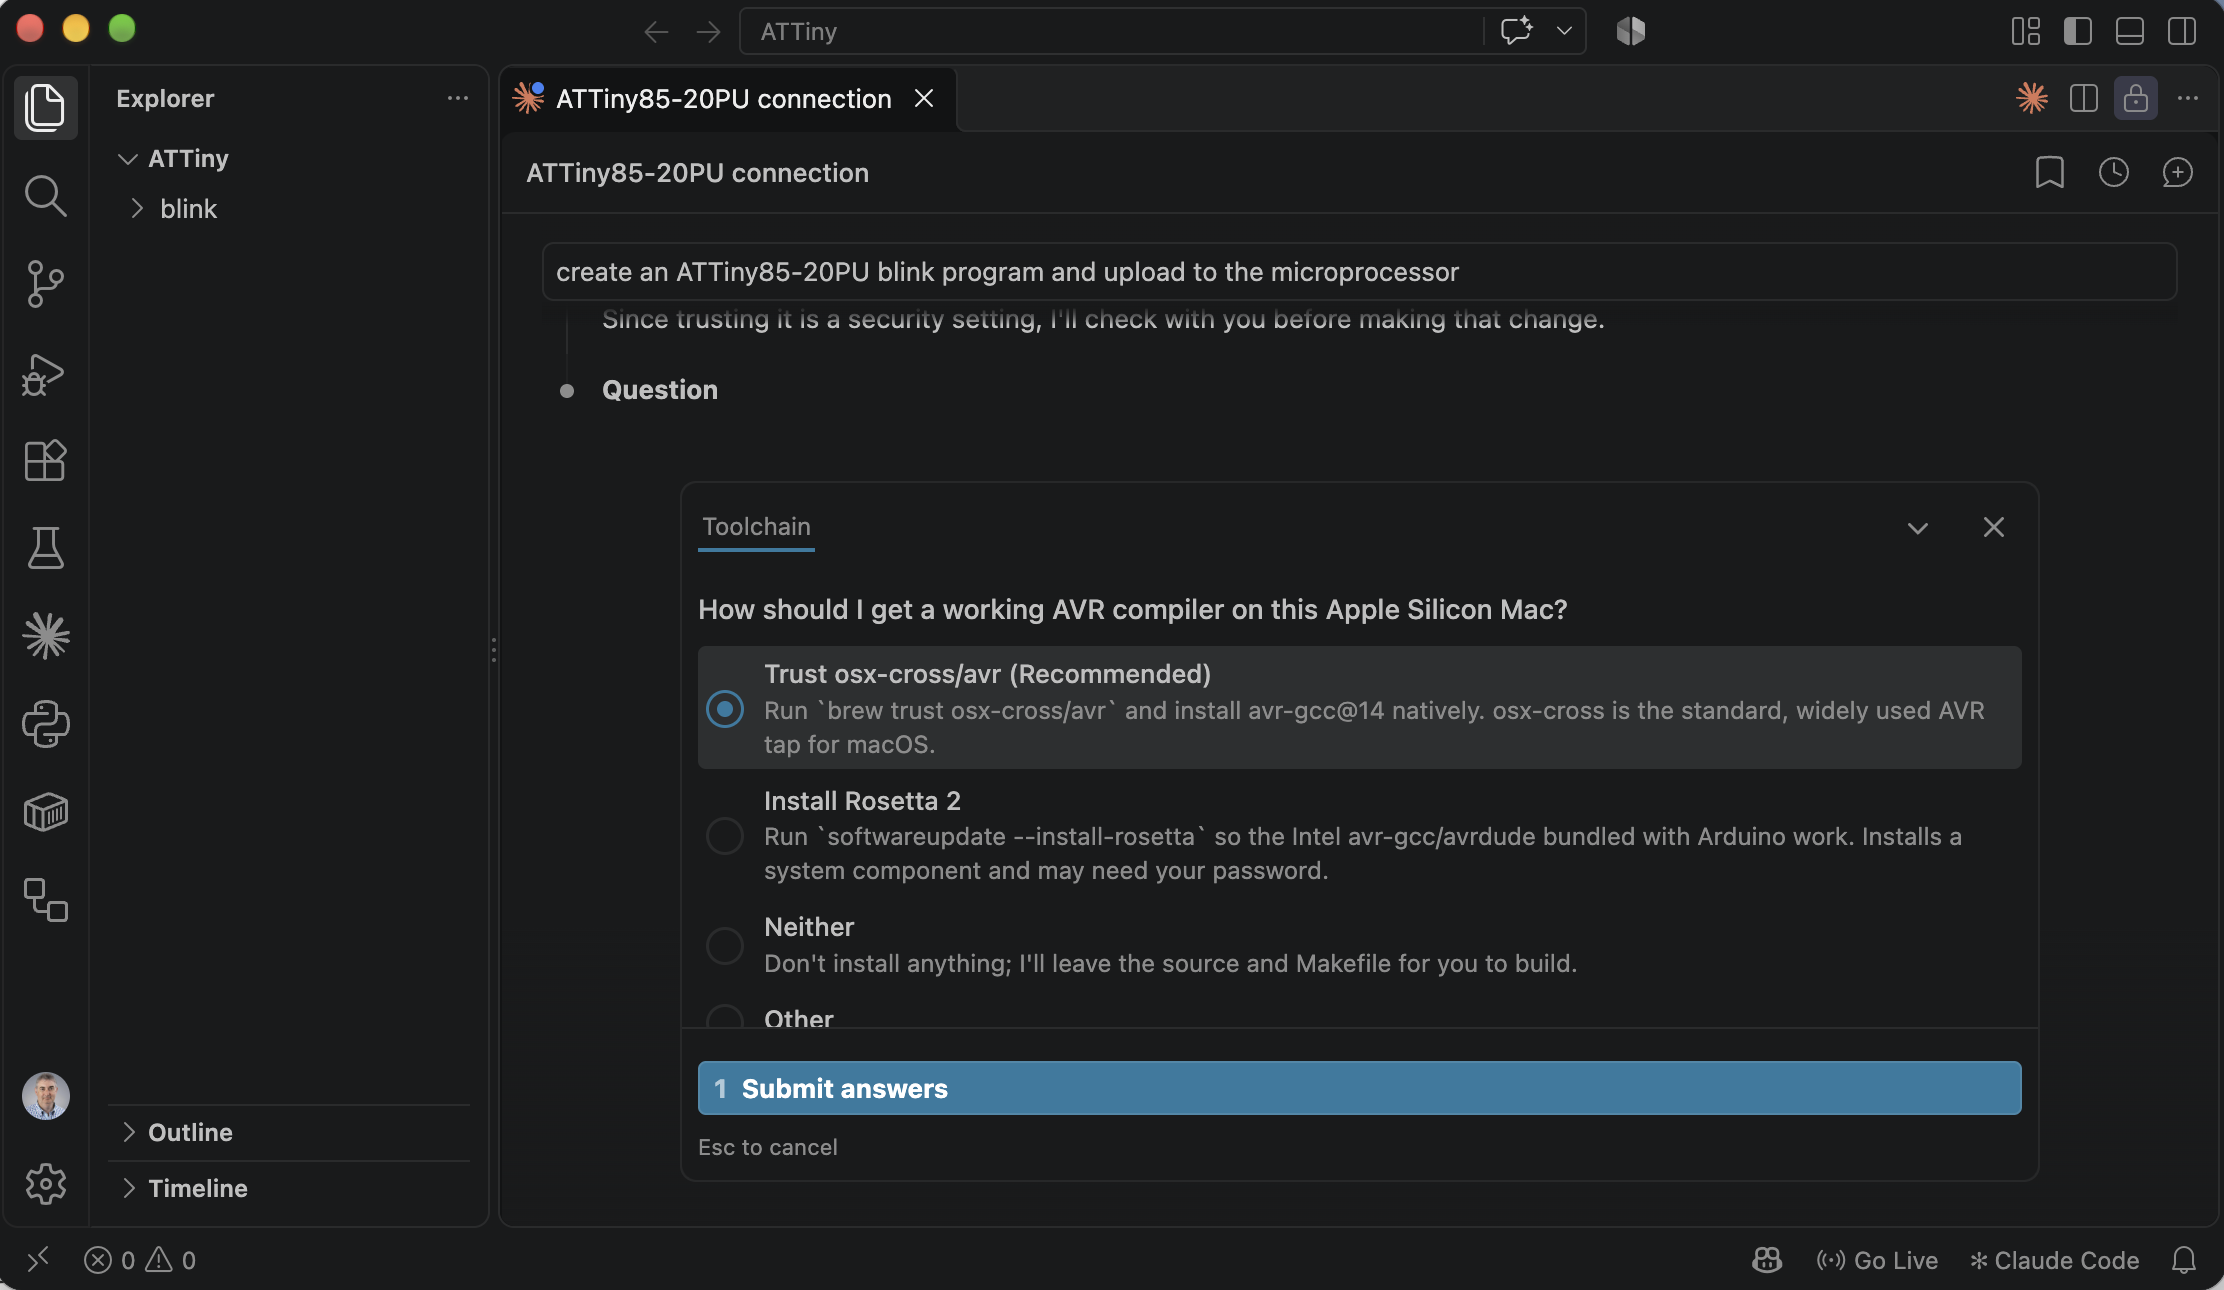
Task: Open the Run and Debug view
Action: coord(45,374)
